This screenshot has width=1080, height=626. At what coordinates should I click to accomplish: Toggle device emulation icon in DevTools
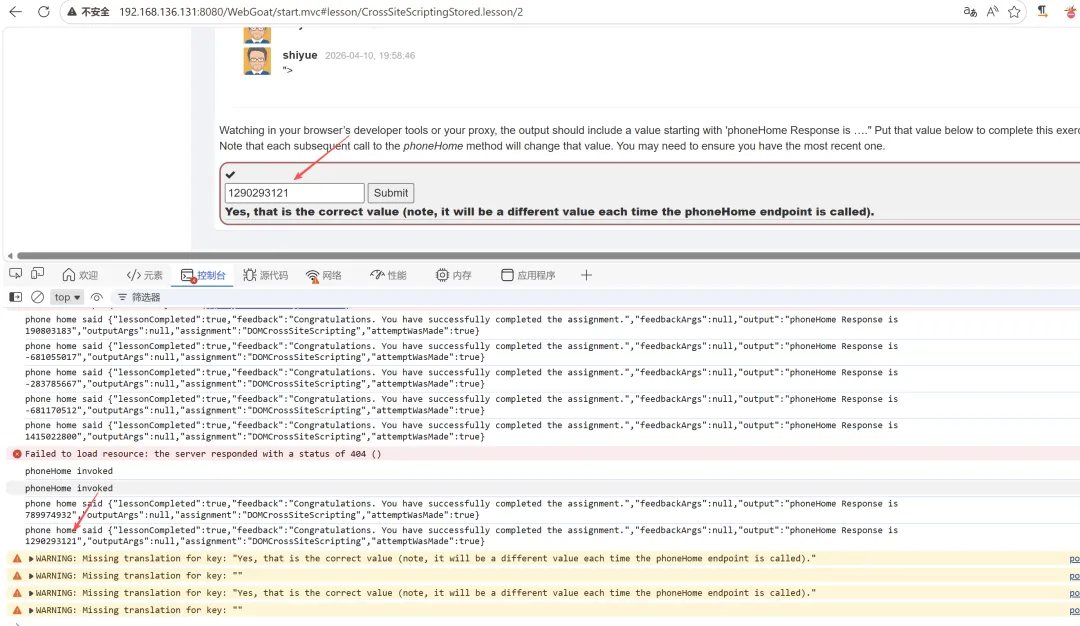pos(38,274)
